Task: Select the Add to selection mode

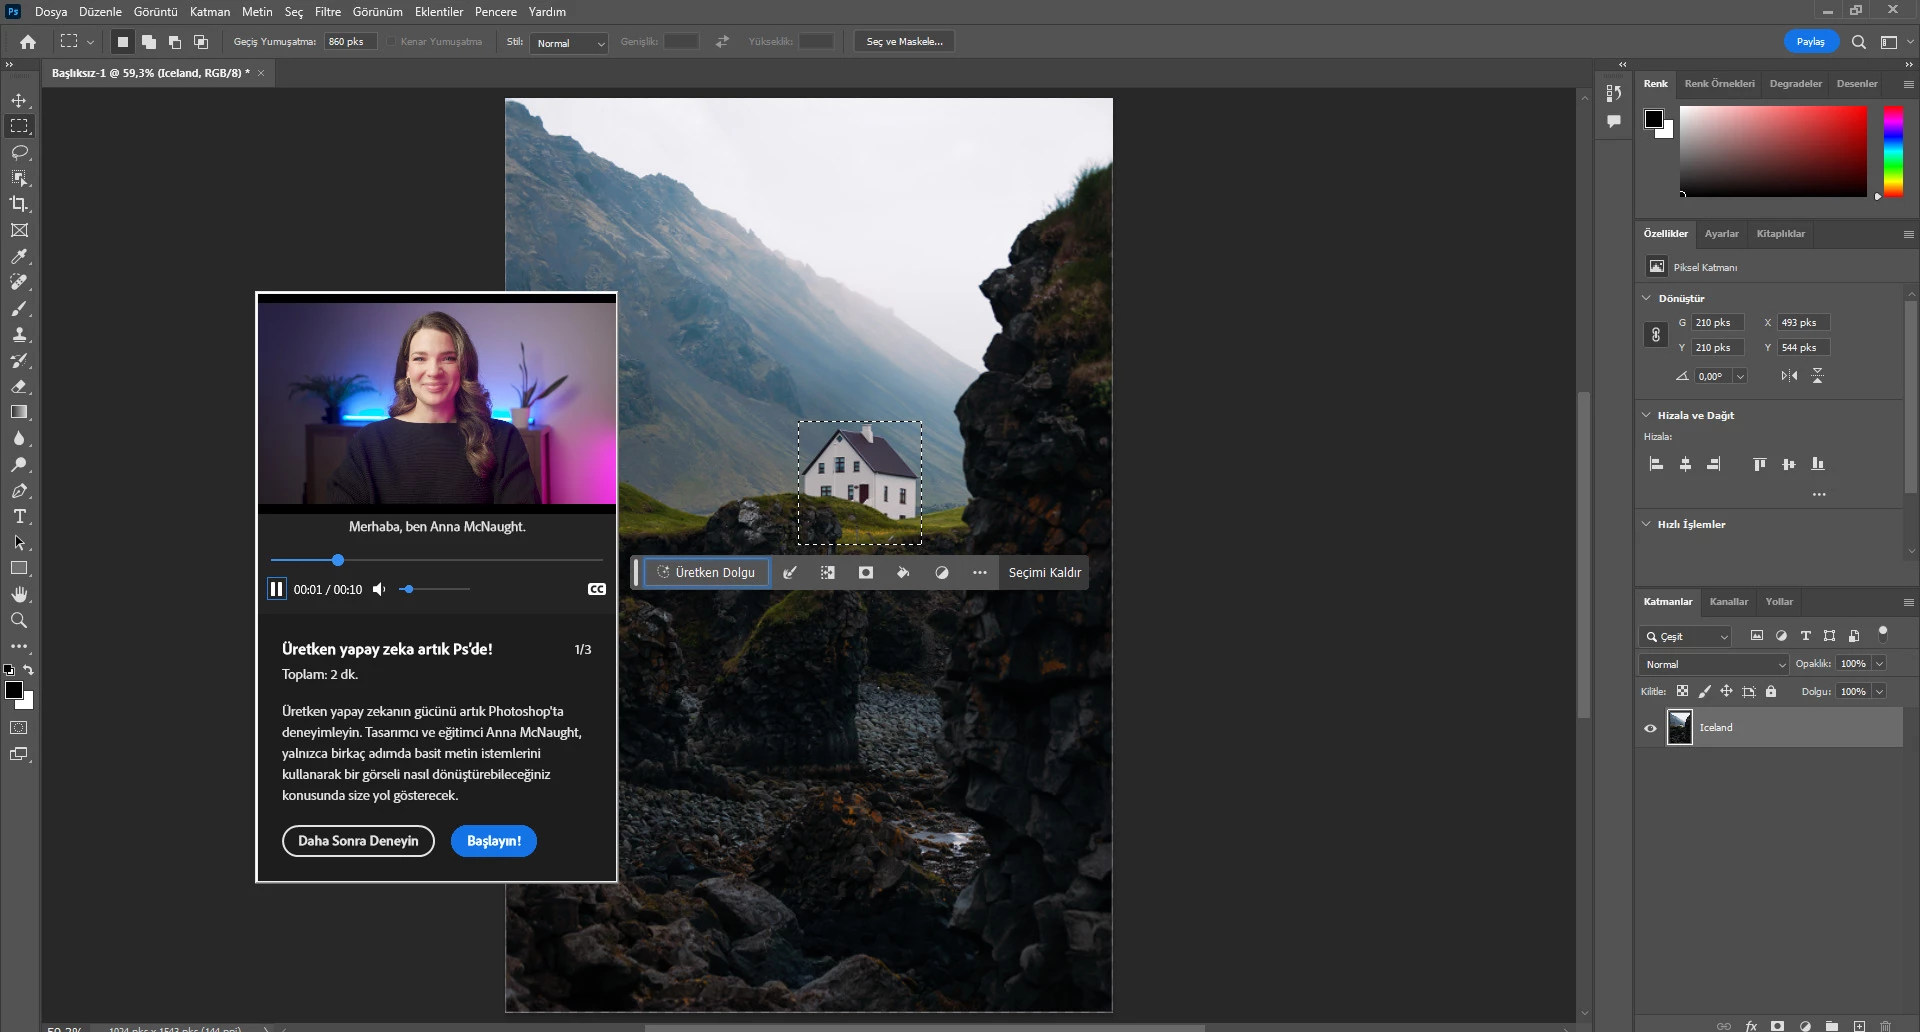Action: point(148,42)
